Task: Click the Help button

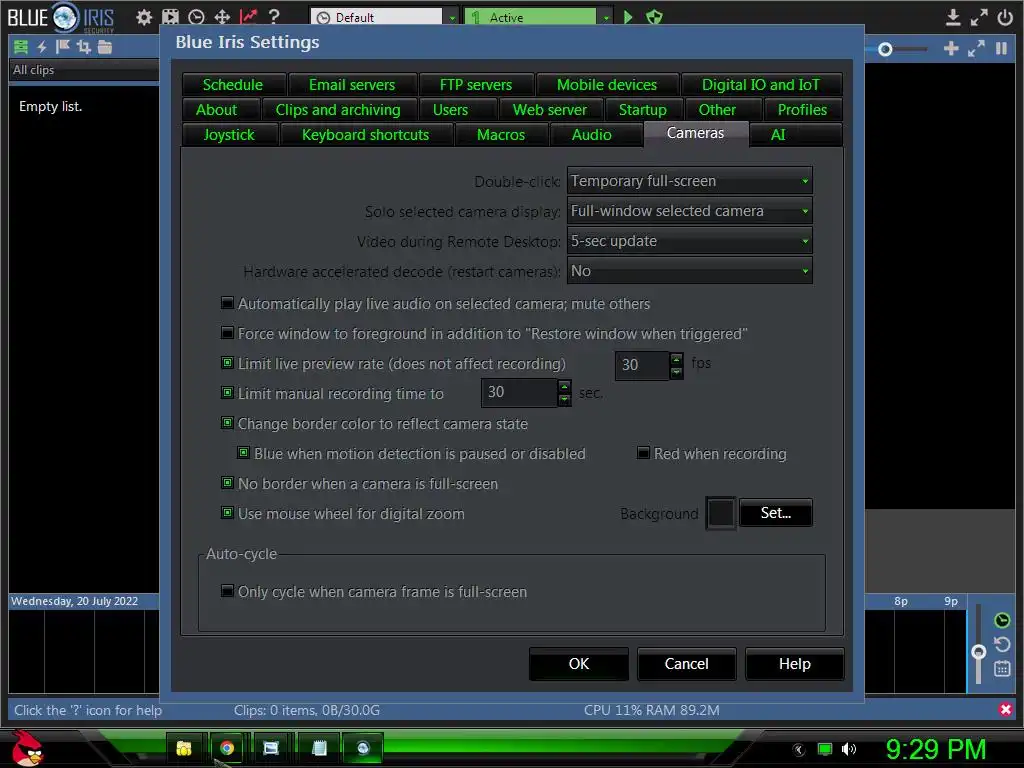Action: click(795, 664)
